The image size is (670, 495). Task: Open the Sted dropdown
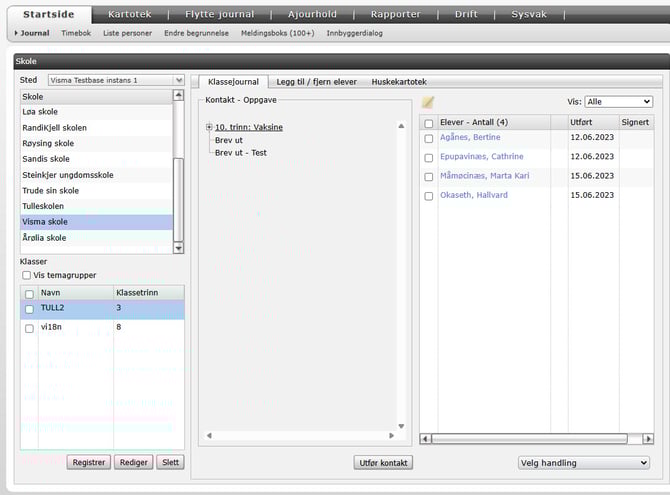[x=179, y=80]
